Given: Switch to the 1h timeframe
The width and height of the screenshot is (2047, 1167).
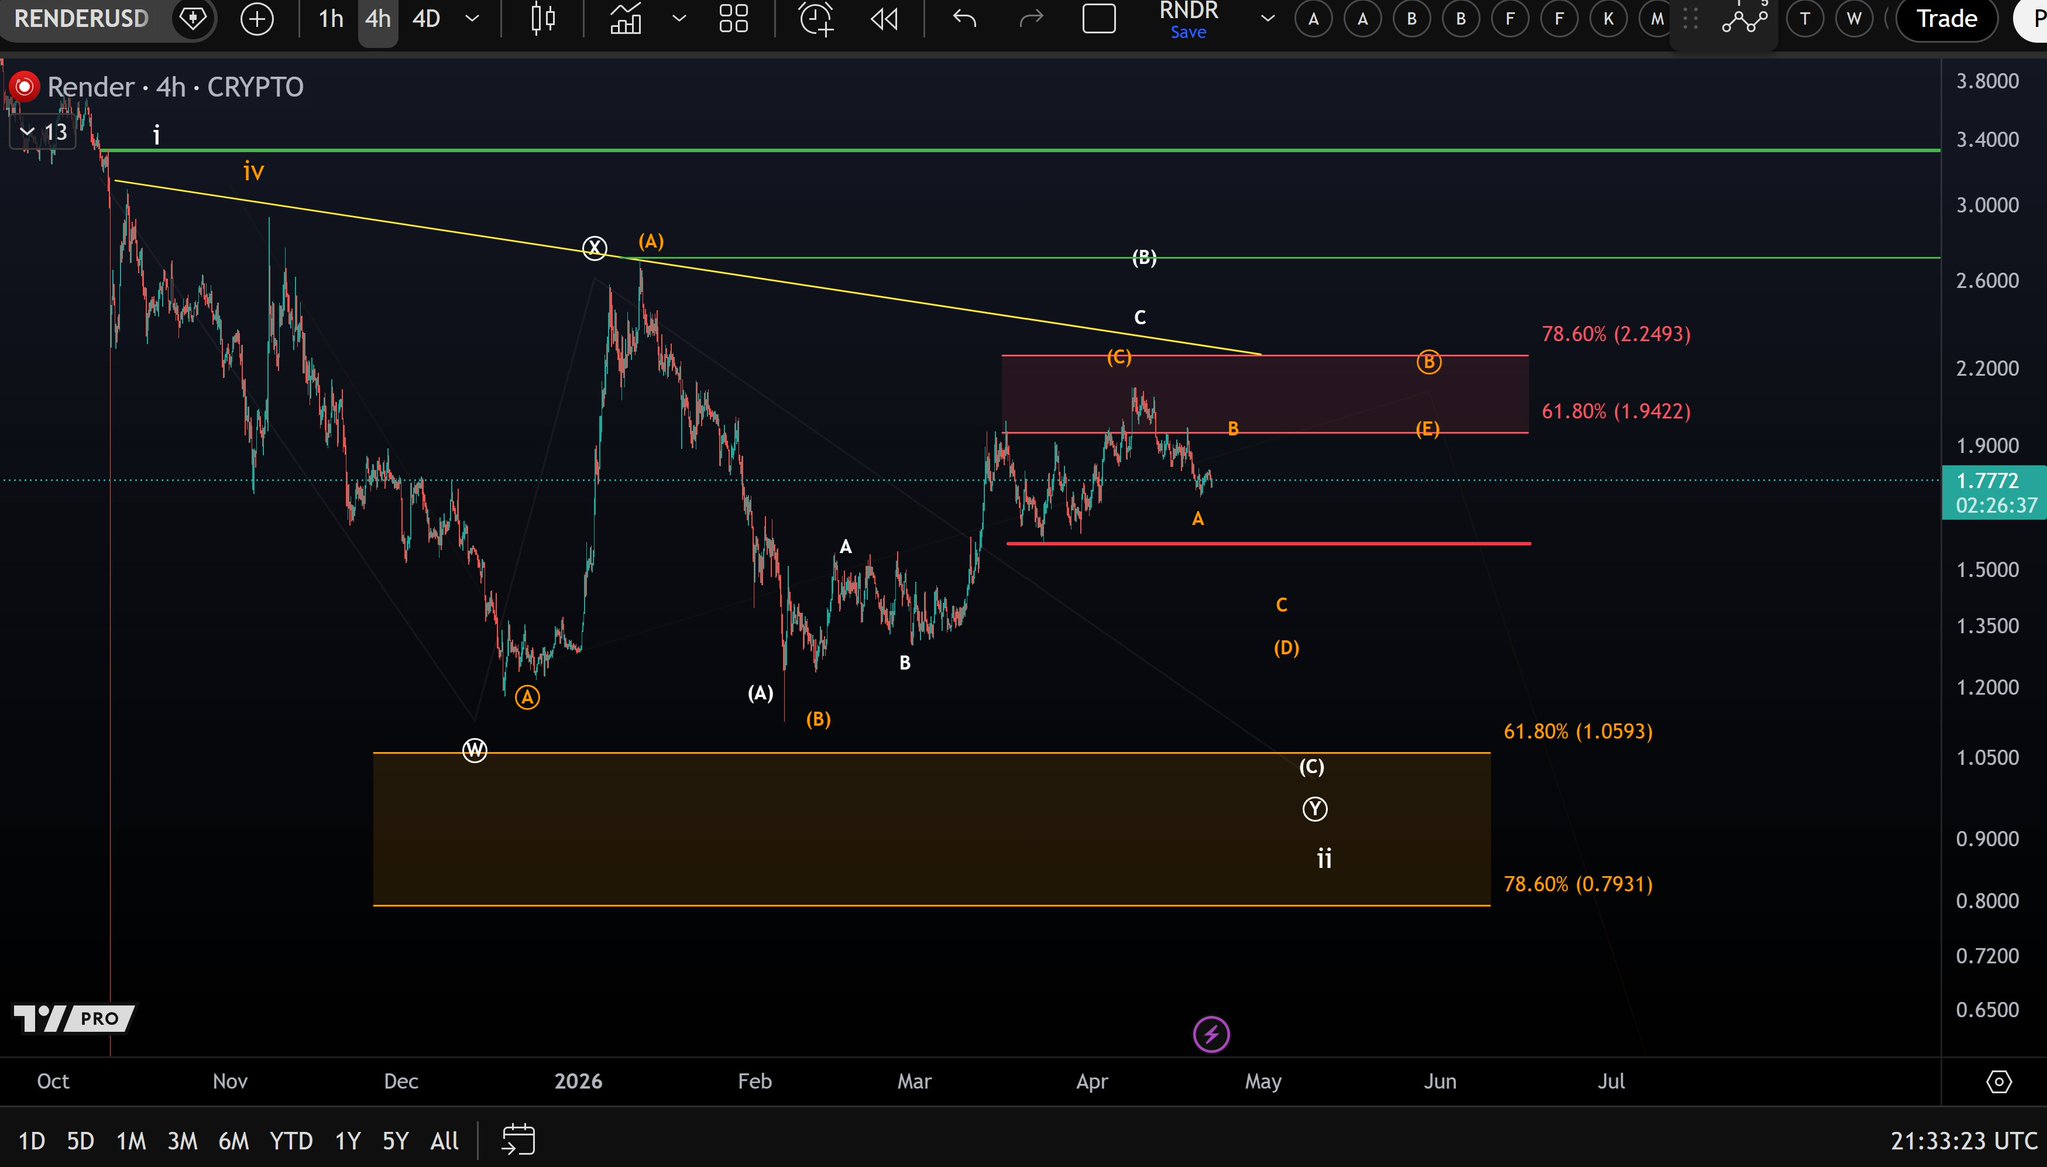Looking at the screenshot, I should point(331,19).
